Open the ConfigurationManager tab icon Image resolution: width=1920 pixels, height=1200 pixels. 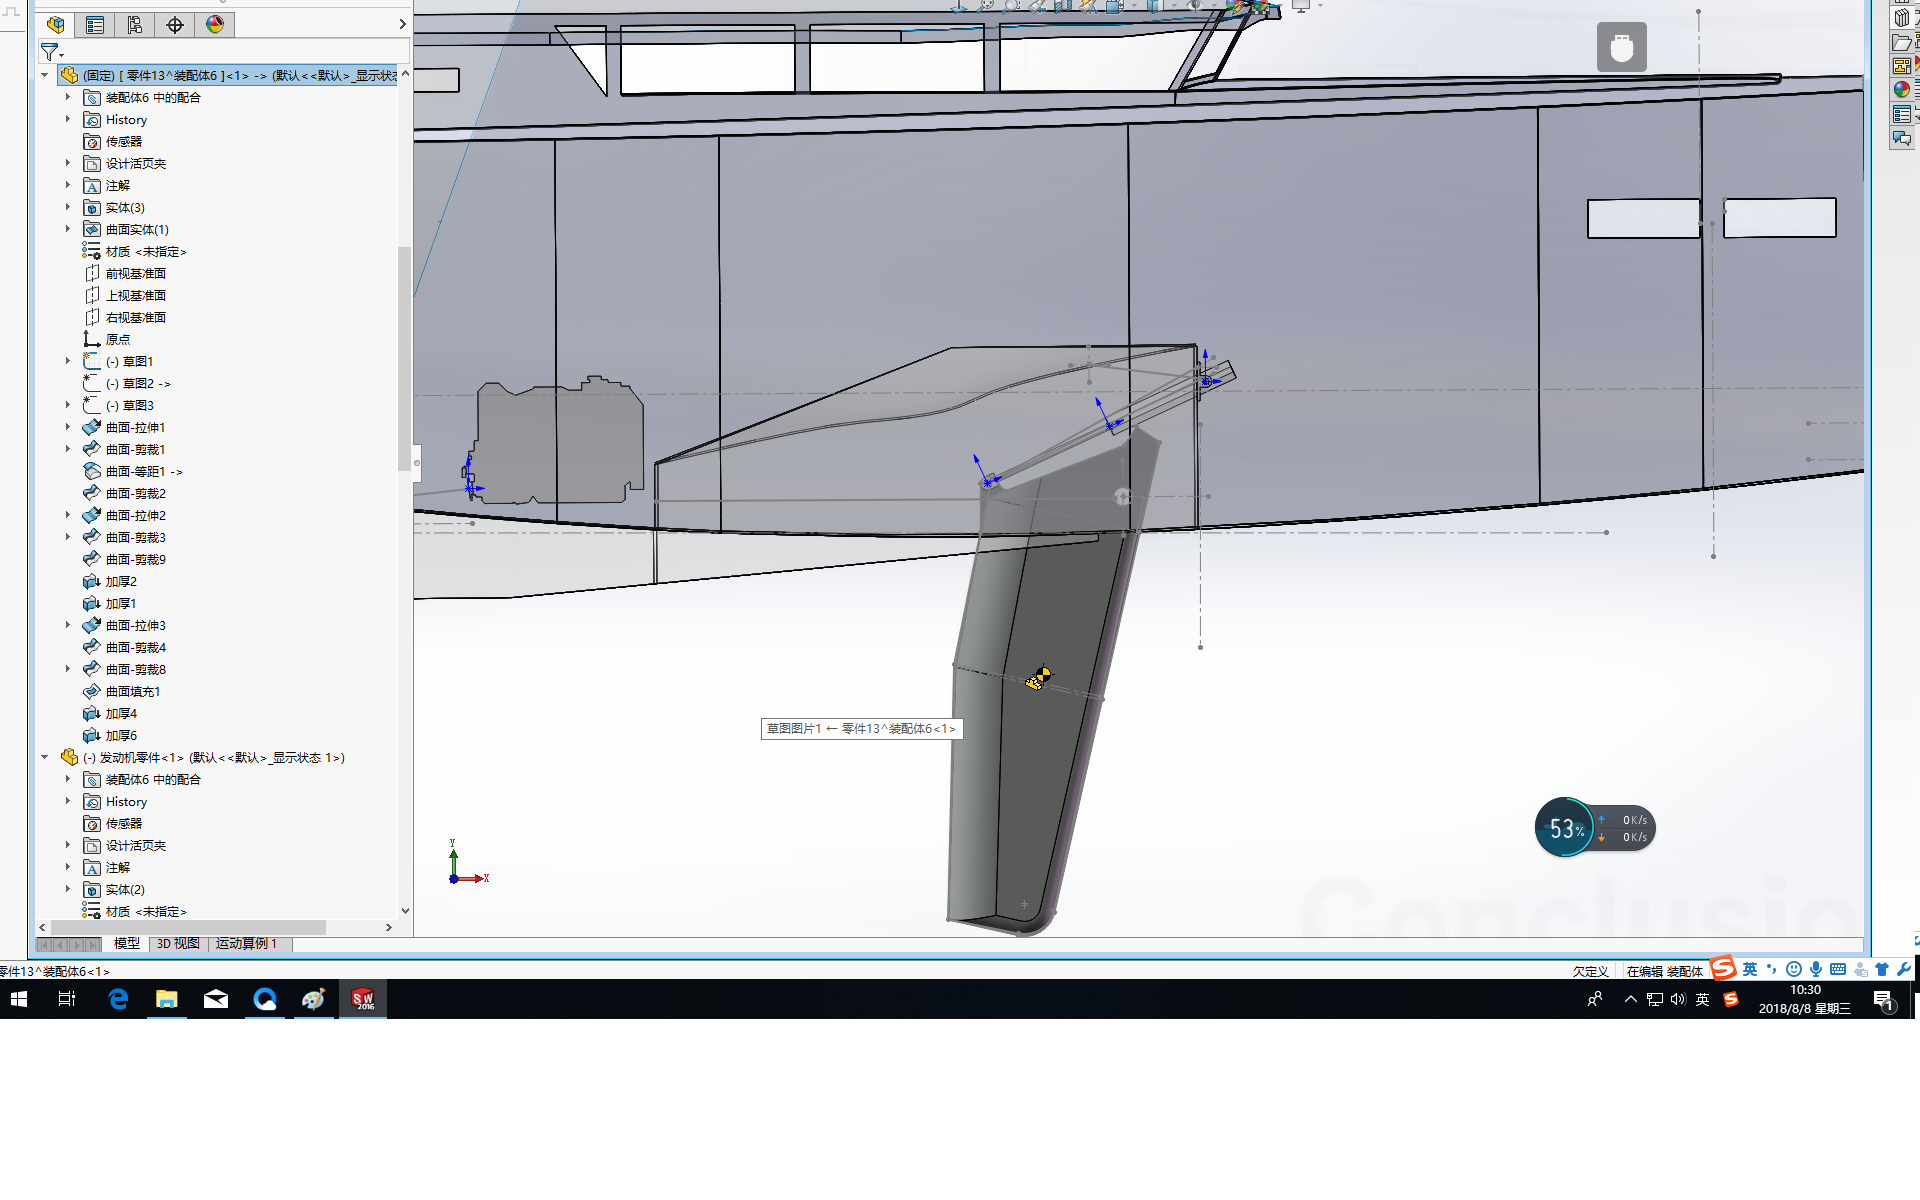(135, 25)
